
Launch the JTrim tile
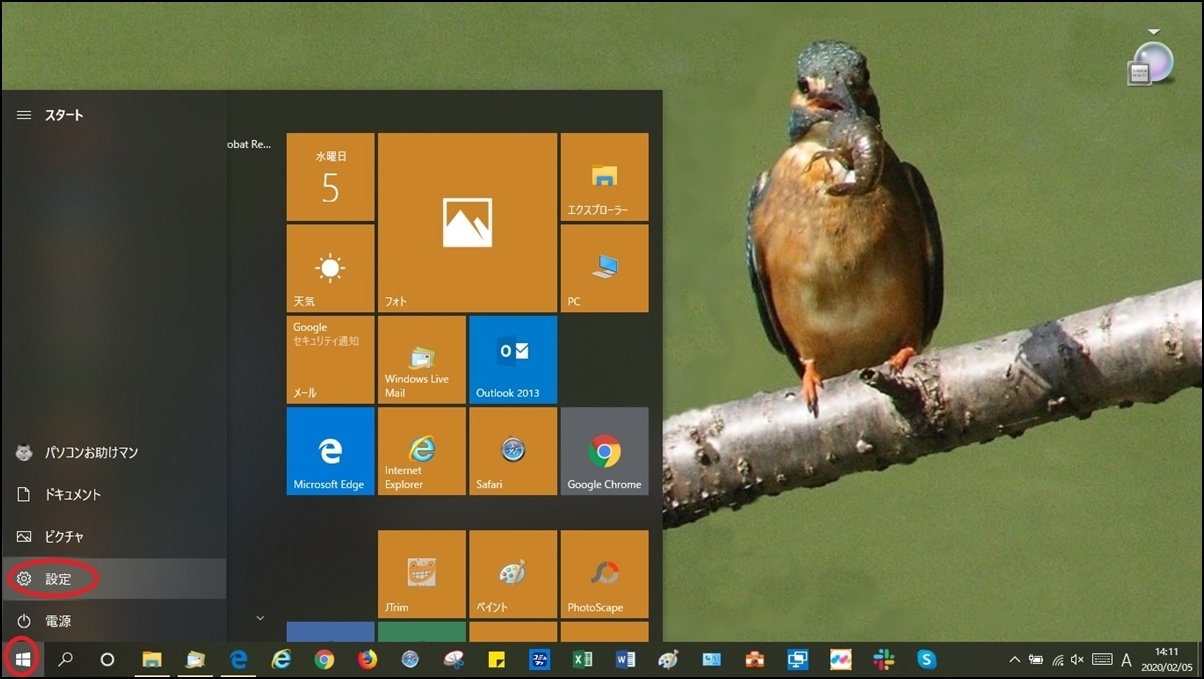click(x=422, y=574)
